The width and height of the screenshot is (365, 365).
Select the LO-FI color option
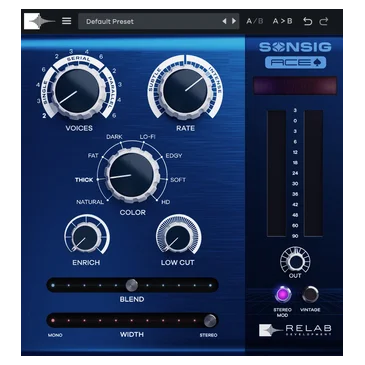(147, 137)
